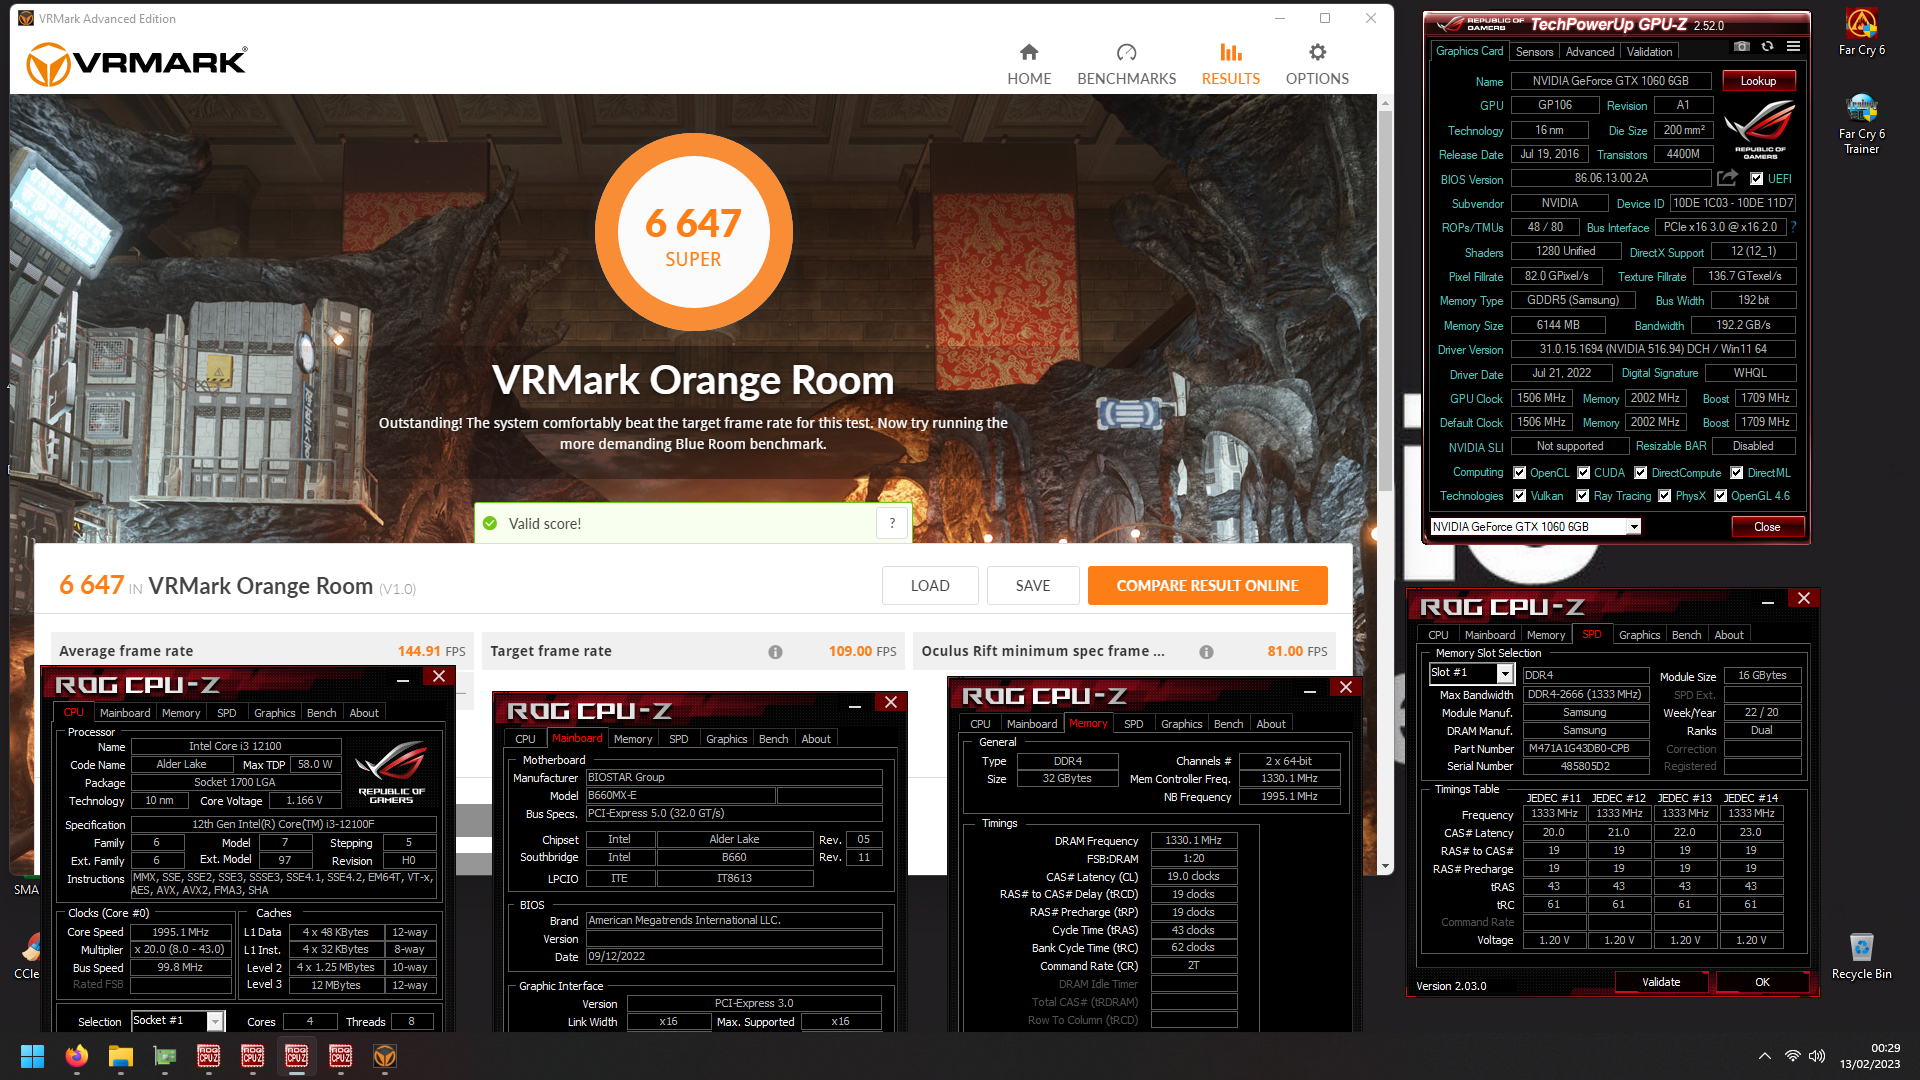Screen dimensions: 1920x1080
Task: Open the Far Cry 6 Trainer desktop icon
Action: tap(1861, 124)
